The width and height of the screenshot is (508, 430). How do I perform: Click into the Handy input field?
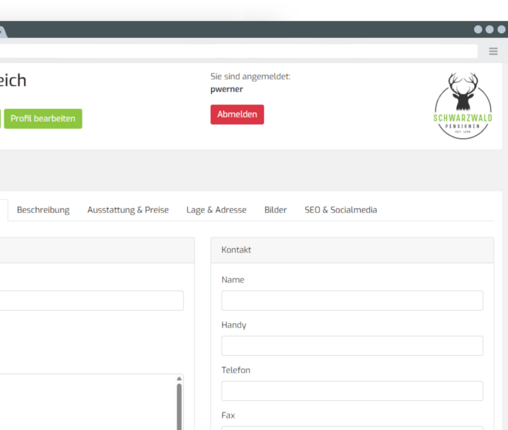352,346
